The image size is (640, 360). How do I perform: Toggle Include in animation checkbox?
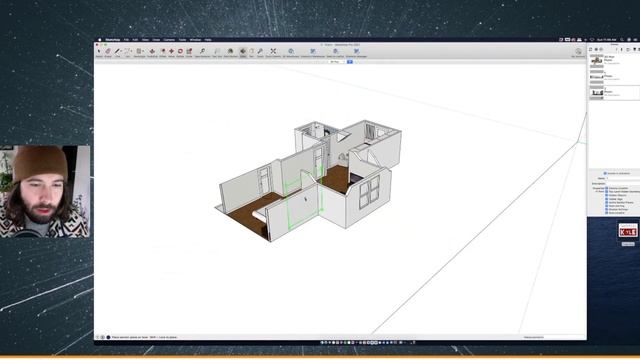pyautogui.click(x=605, y=173)
